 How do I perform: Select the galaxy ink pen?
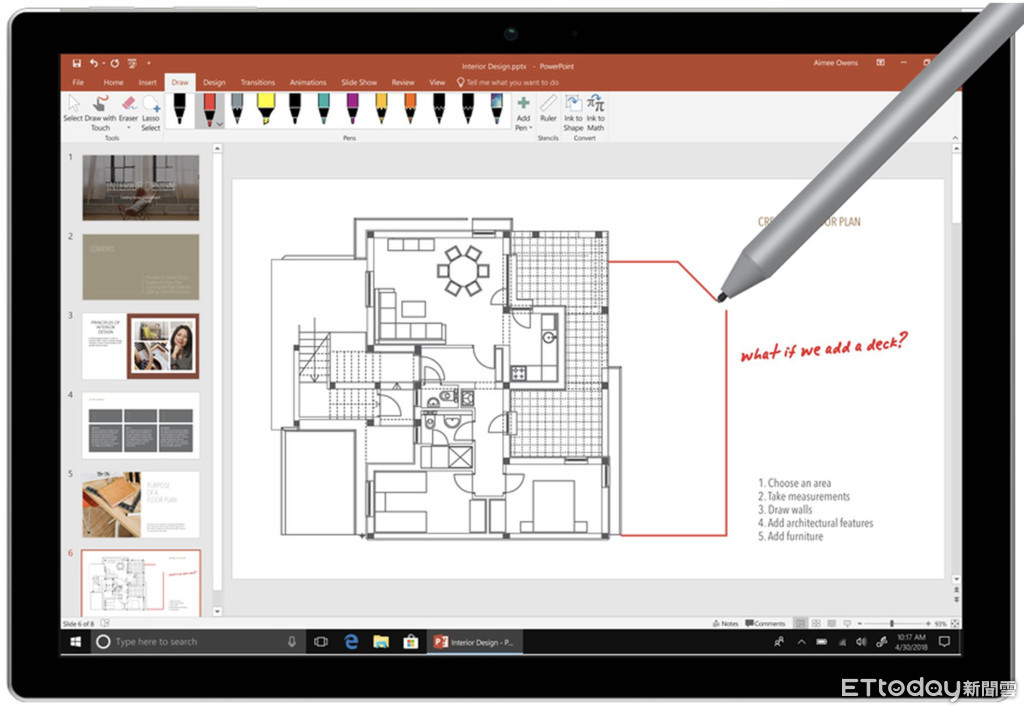pos(496,108)
